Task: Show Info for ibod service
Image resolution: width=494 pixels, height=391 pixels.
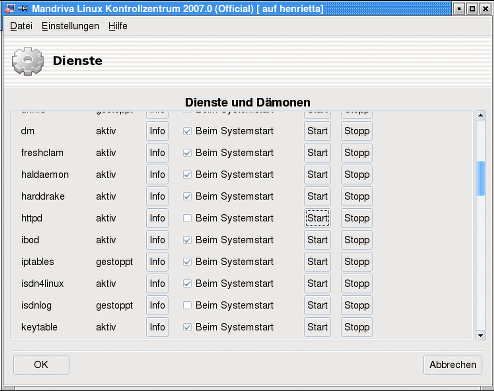Action: tap(157, 240)
